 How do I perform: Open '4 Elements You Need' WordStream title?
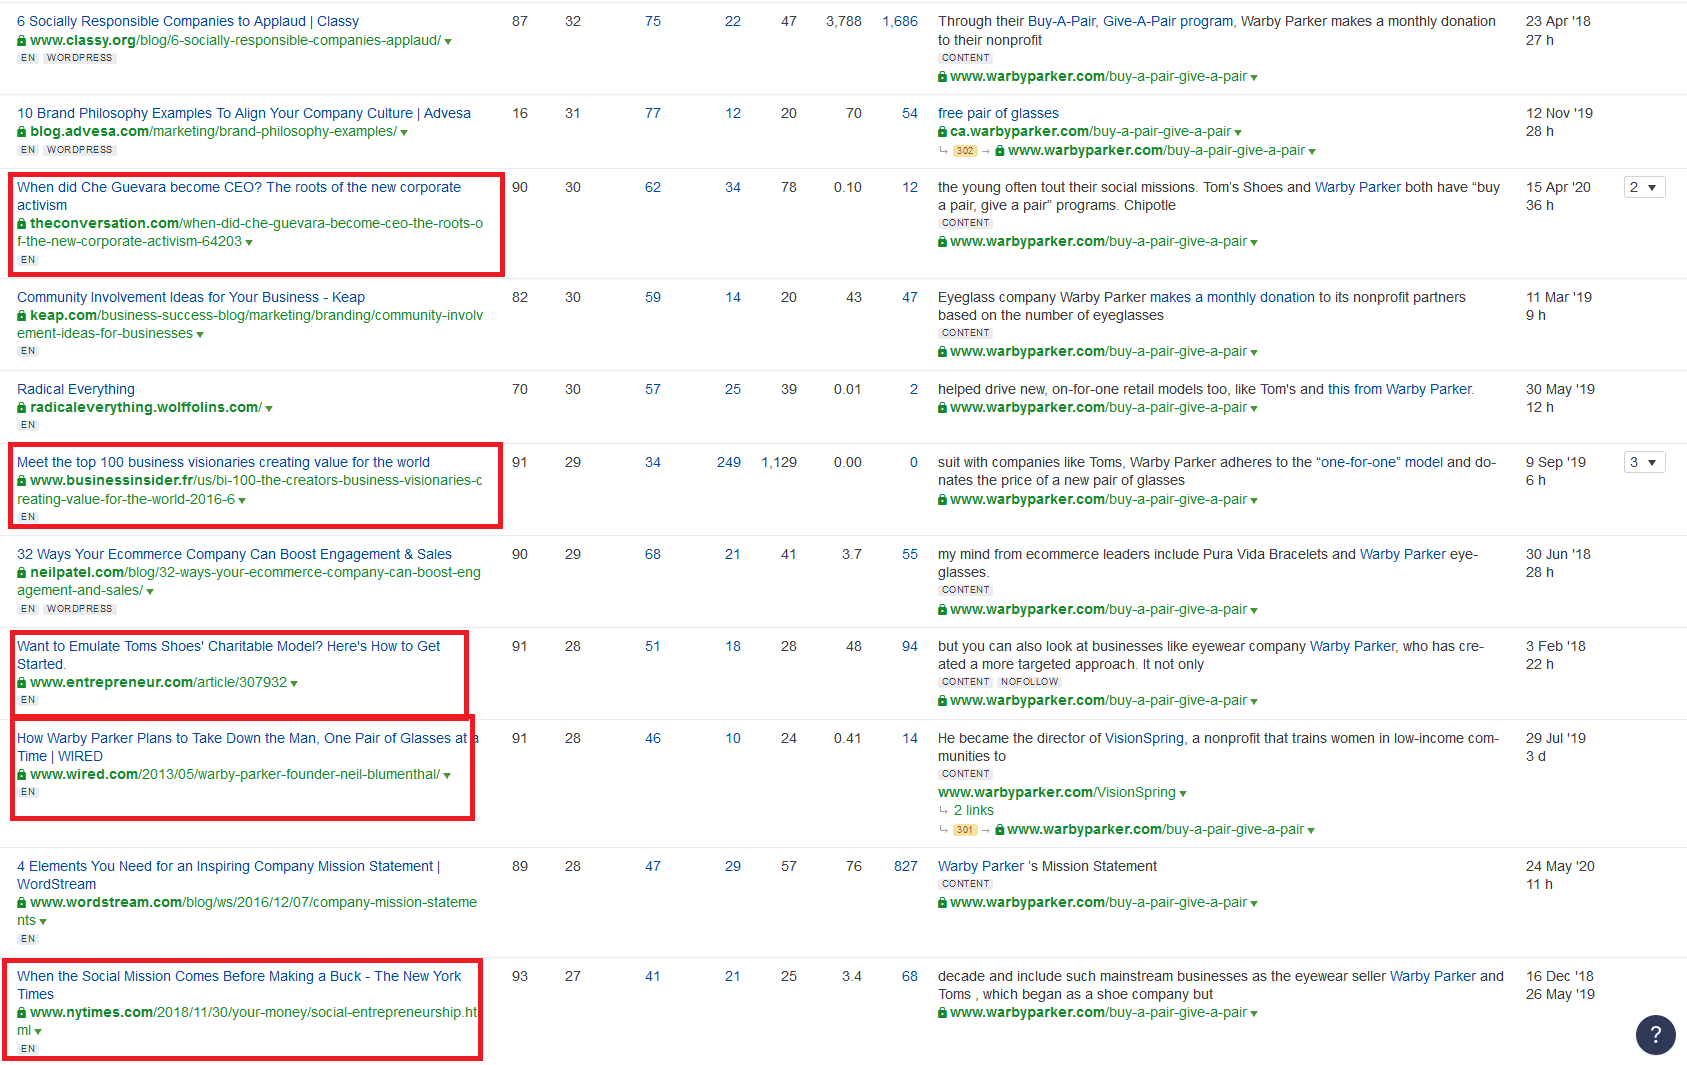pyautogui.click(x=228, y=875)
